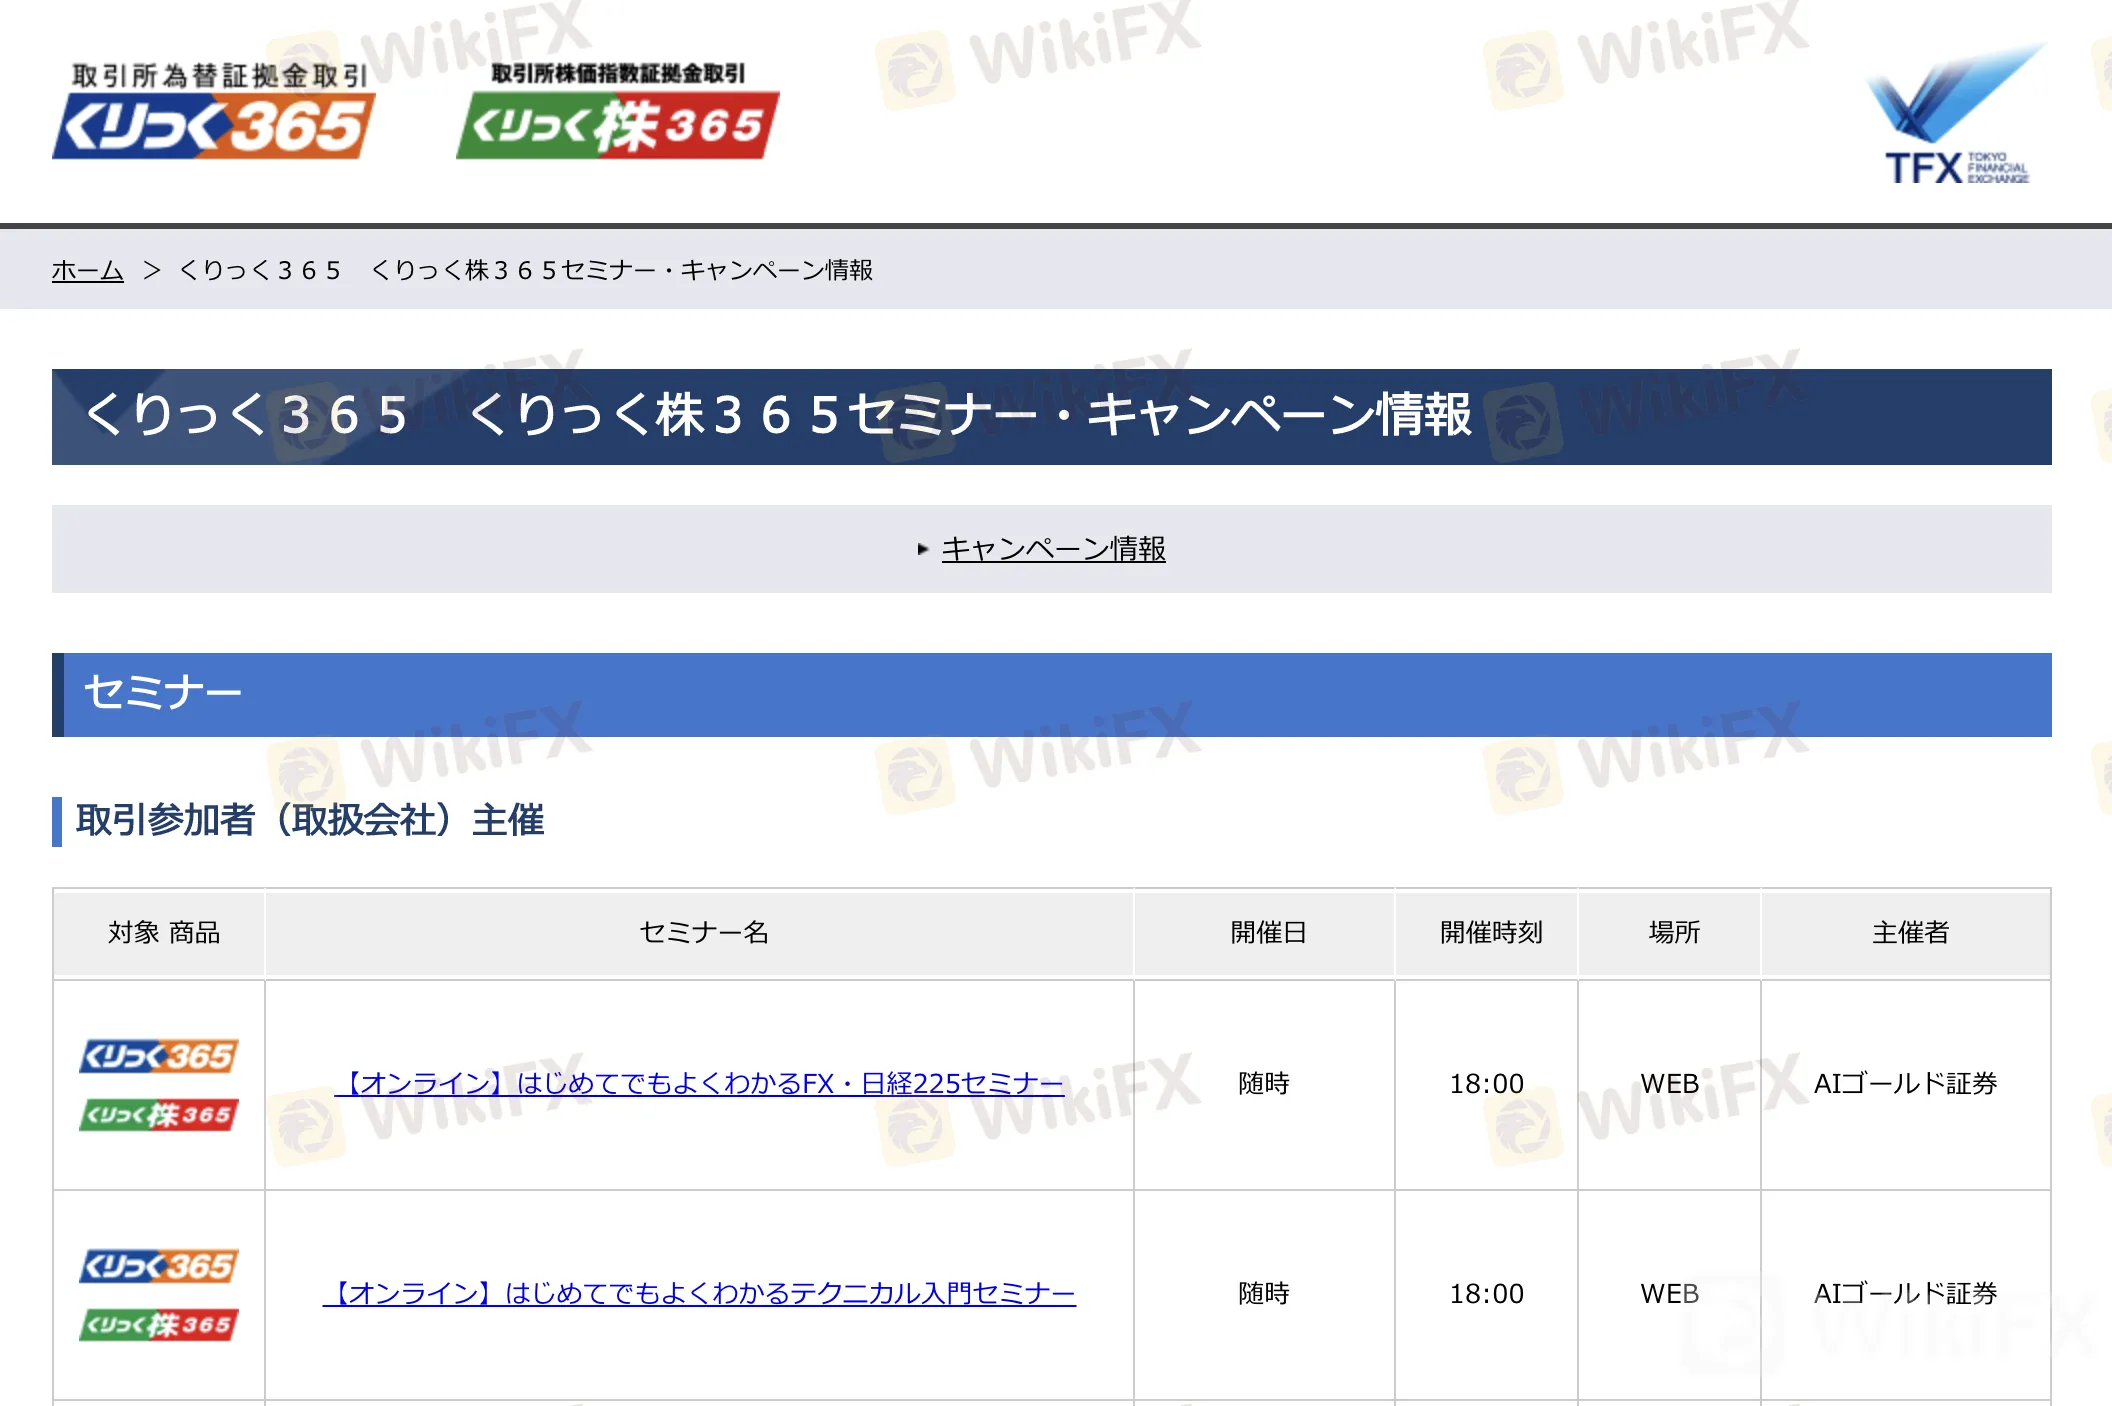
Task: Click blue Click 365 badge in second row
Action: tap(159, 1266)
